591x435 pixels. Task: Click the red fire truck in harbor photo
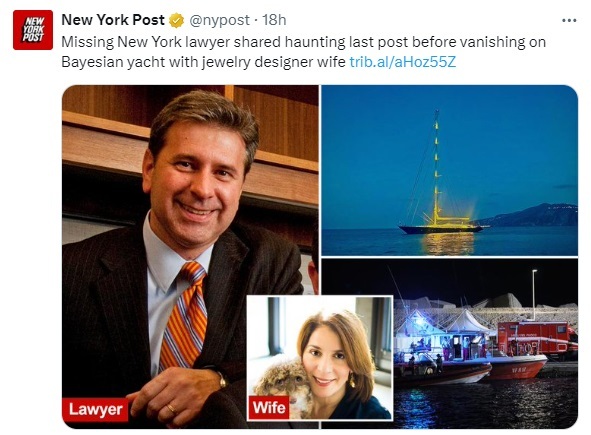[x=537, y=339]
